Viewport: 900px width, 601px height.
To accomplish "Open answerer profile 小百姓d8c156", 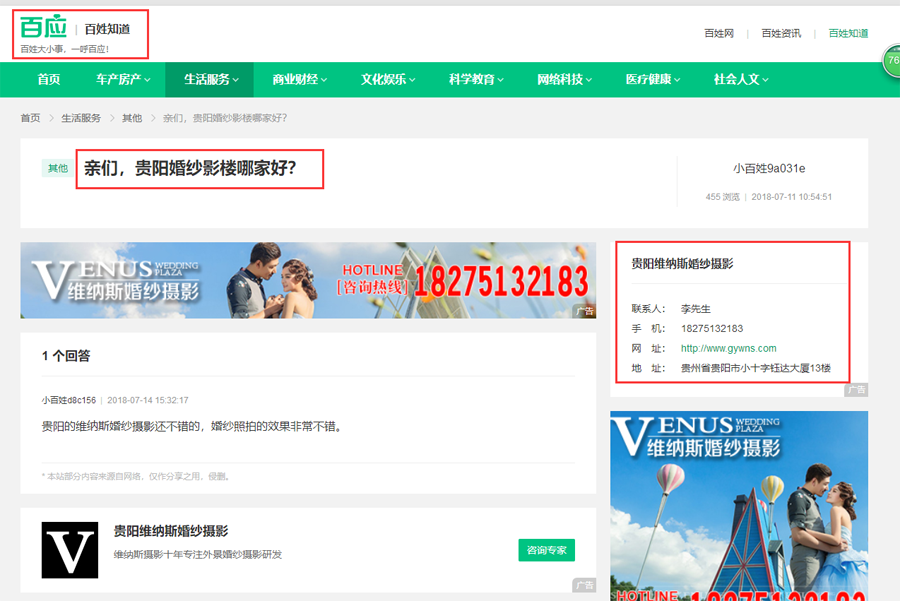I will tap(69, 400).
